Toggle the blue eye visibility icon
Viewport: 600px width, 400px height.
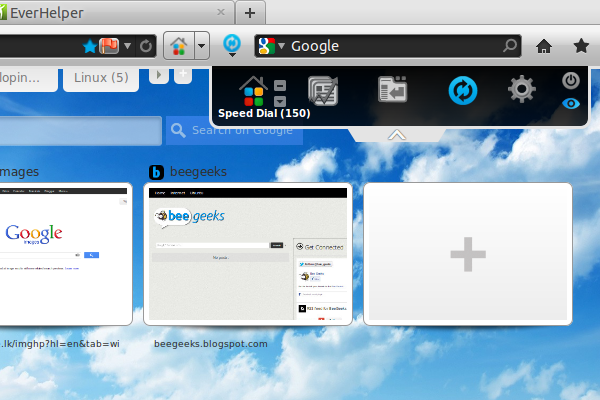click(x=571, y=103)
